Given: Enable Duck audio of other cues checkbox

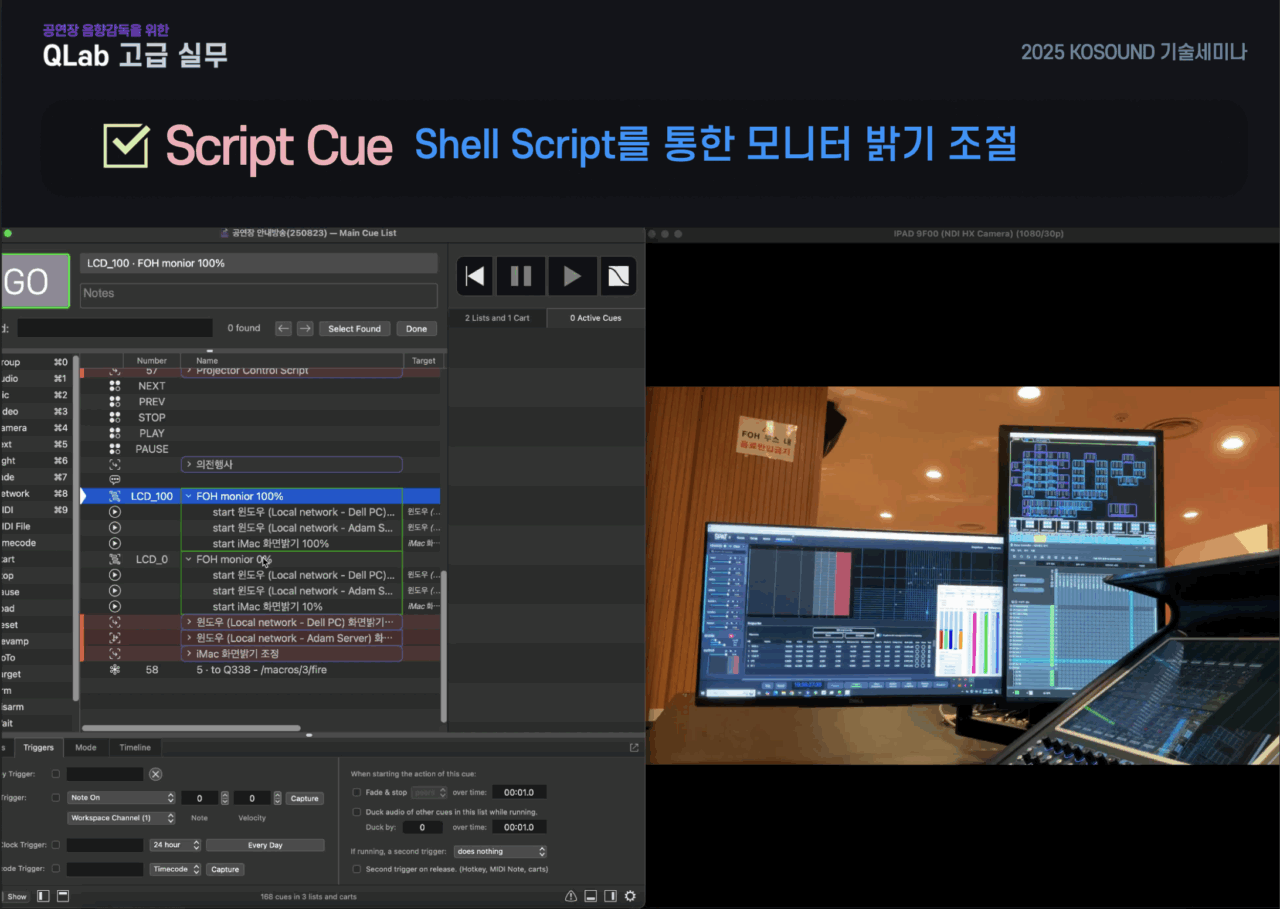Looking at the screenshot, I should [x=357, y=812].
